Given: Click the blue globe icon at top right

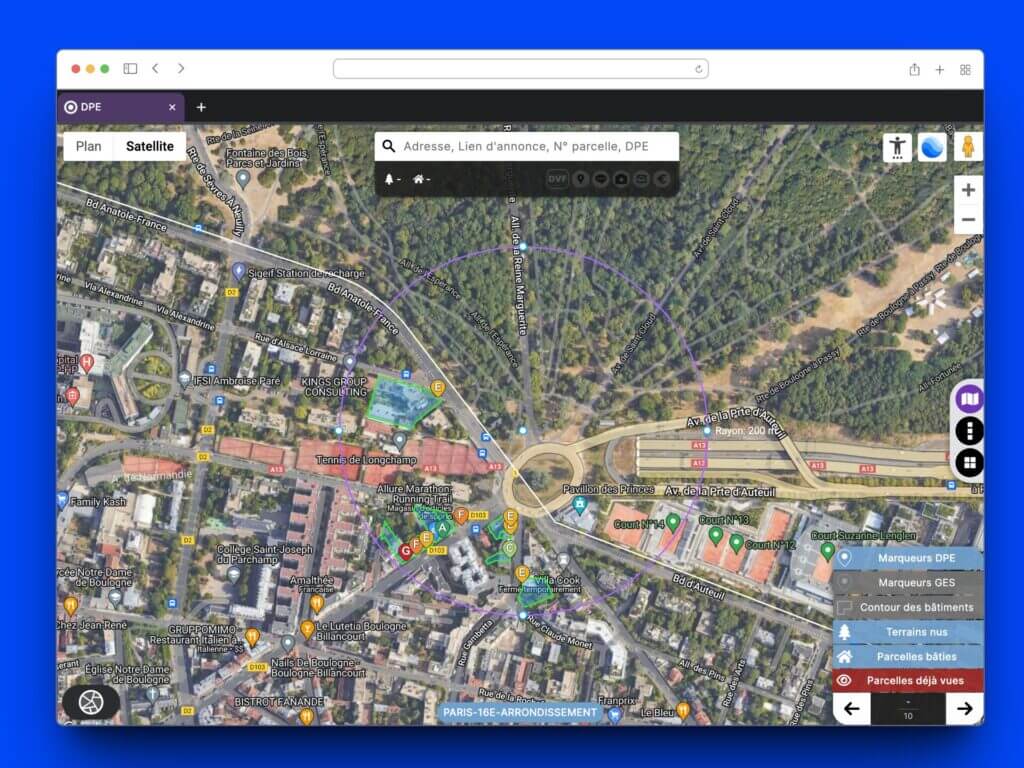Looking at the screenshot, I should pos(932,147).
